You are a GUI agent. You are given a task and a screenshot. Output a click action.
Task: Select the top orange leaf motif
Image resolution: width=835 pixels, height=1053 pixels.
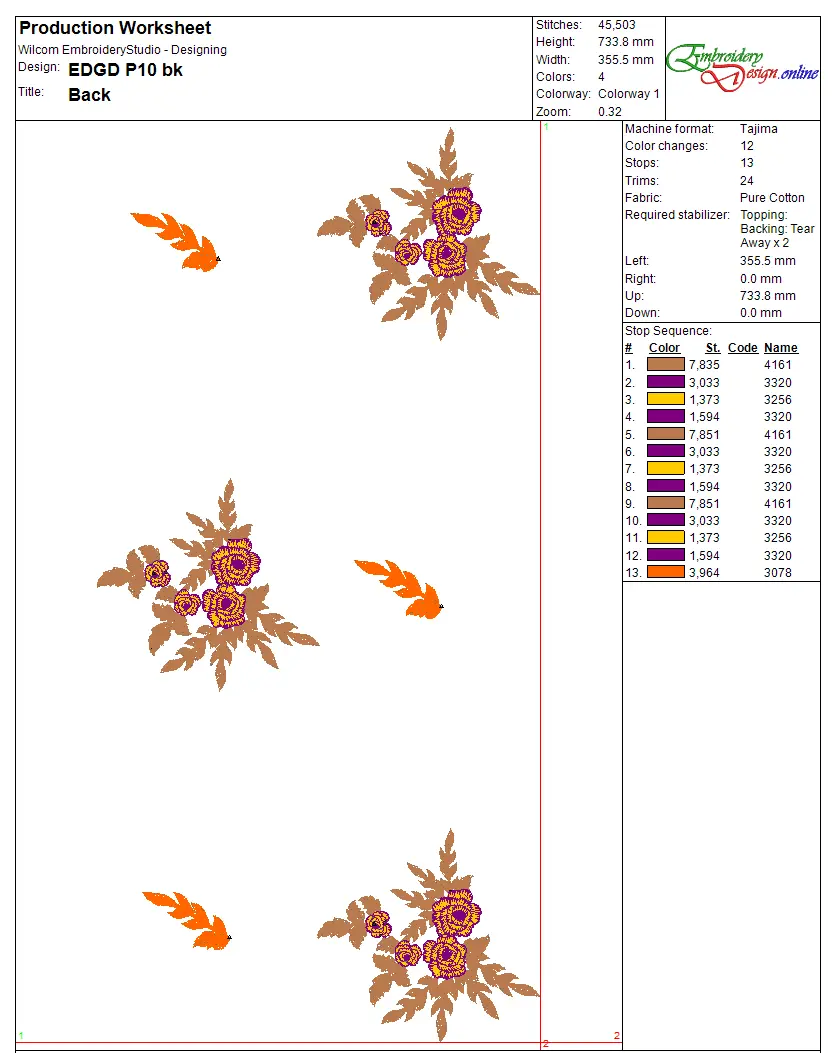pyautogui.click(x=180, y=240)
